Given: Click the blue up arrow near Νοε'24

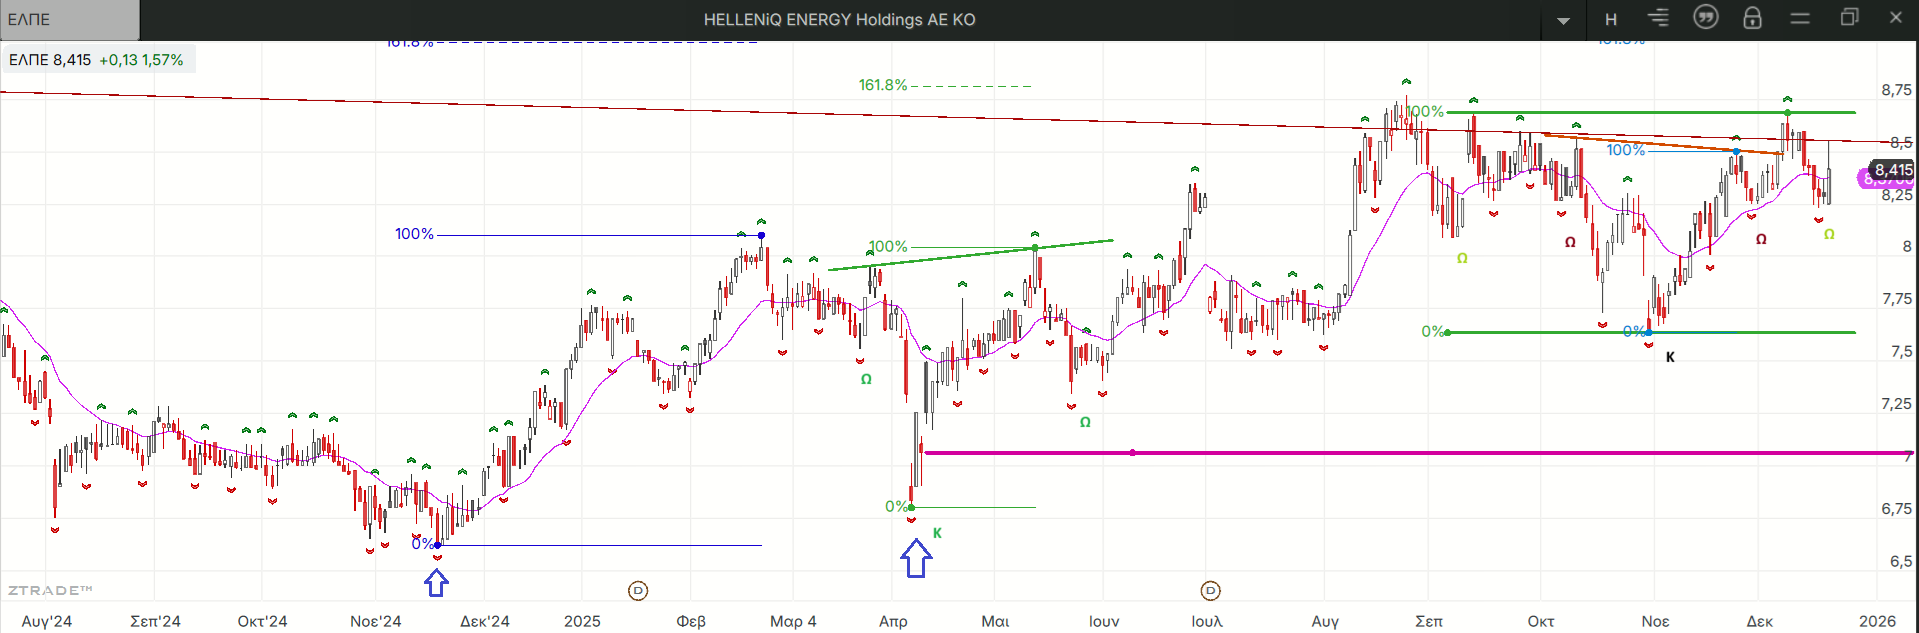Looking at the screenshot, I should (x=436, y=583).
